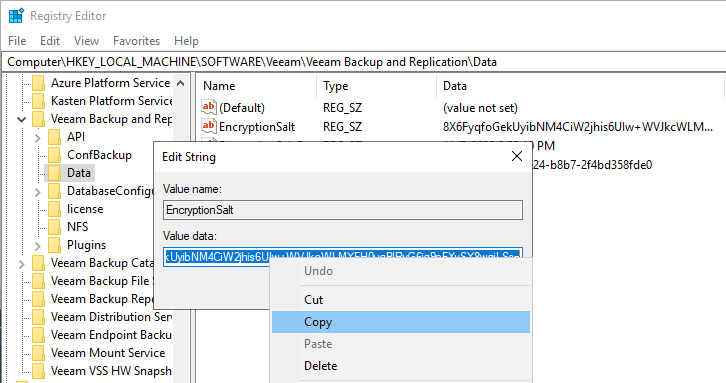Image resolution: width=726 pixels, height=383 pixels.
Task: Select the Data folder icon
Action: pyautogui.click(x=54, y=173)
